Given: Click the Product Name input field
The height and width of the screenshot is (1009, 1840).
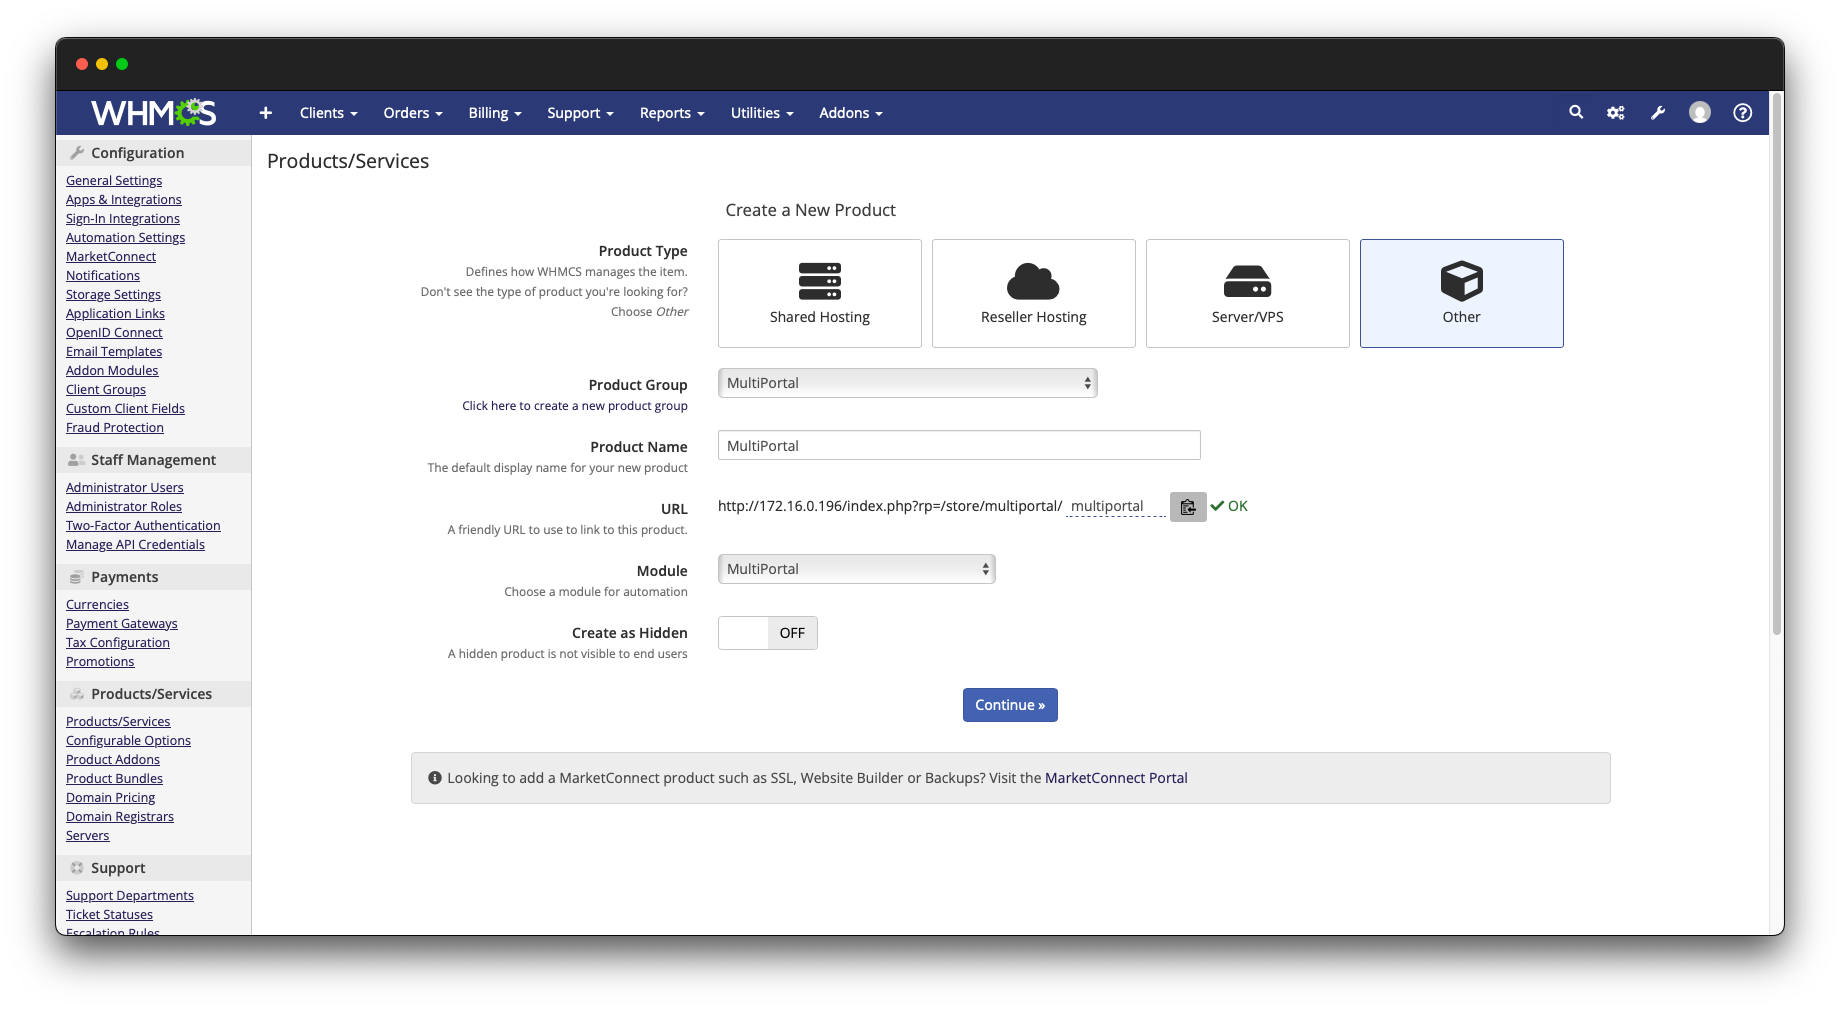Looking at the screenshot, I should pos(959,446).
